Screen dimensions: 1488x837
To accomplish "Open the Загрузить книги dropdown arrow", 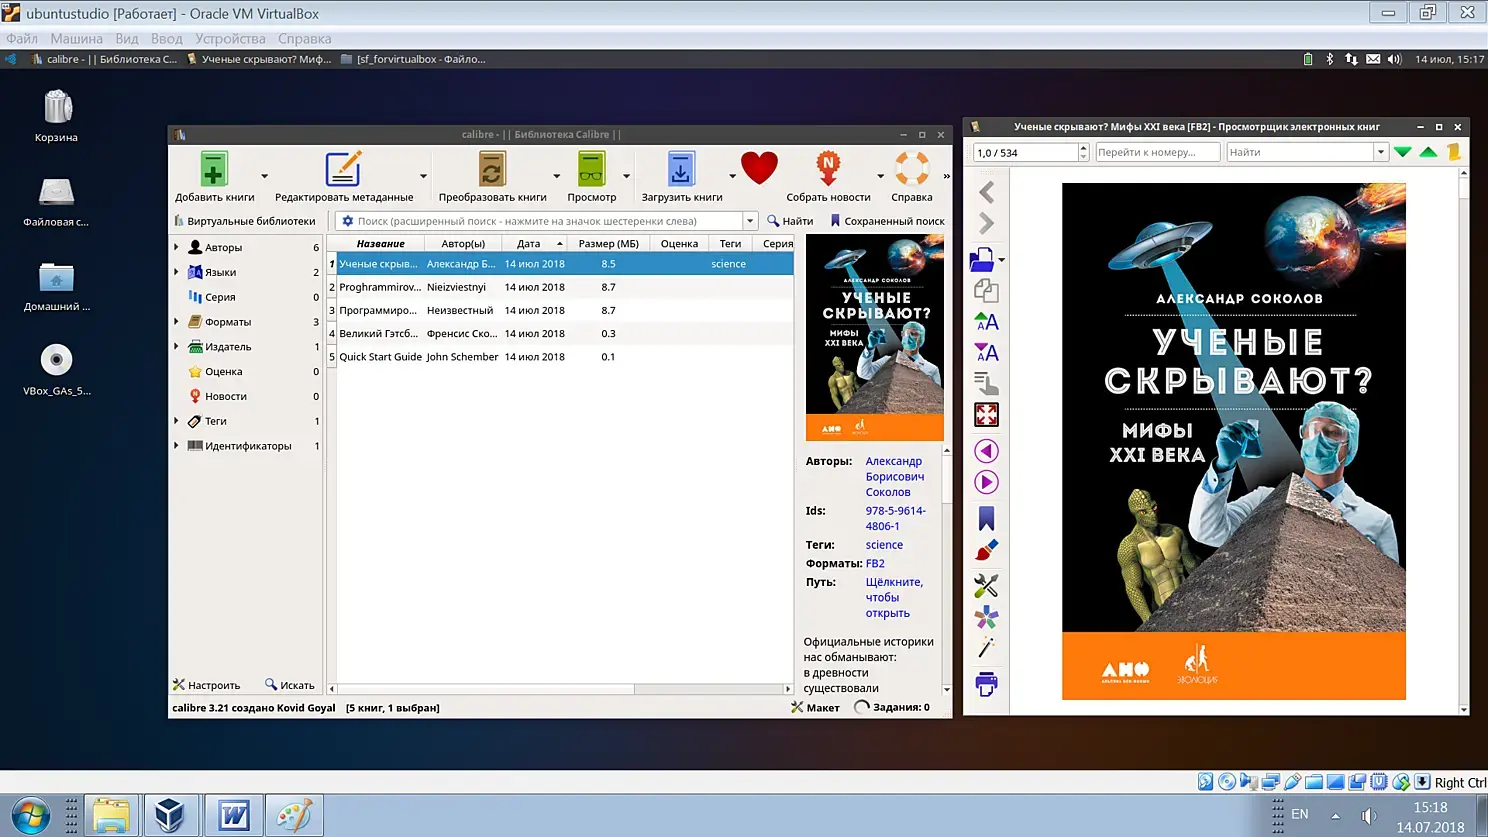I will click(732, 176).
